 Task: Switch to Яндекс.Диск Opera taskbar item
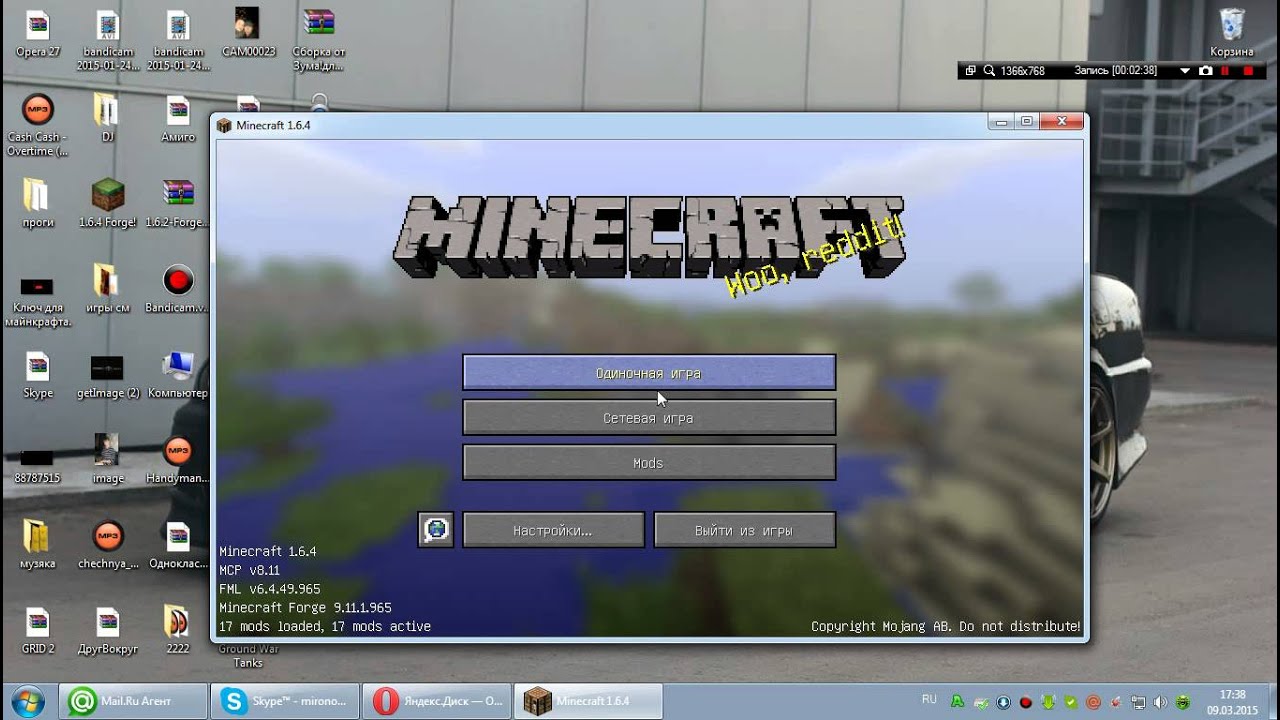pyautogui.click(x=436, y=701)
